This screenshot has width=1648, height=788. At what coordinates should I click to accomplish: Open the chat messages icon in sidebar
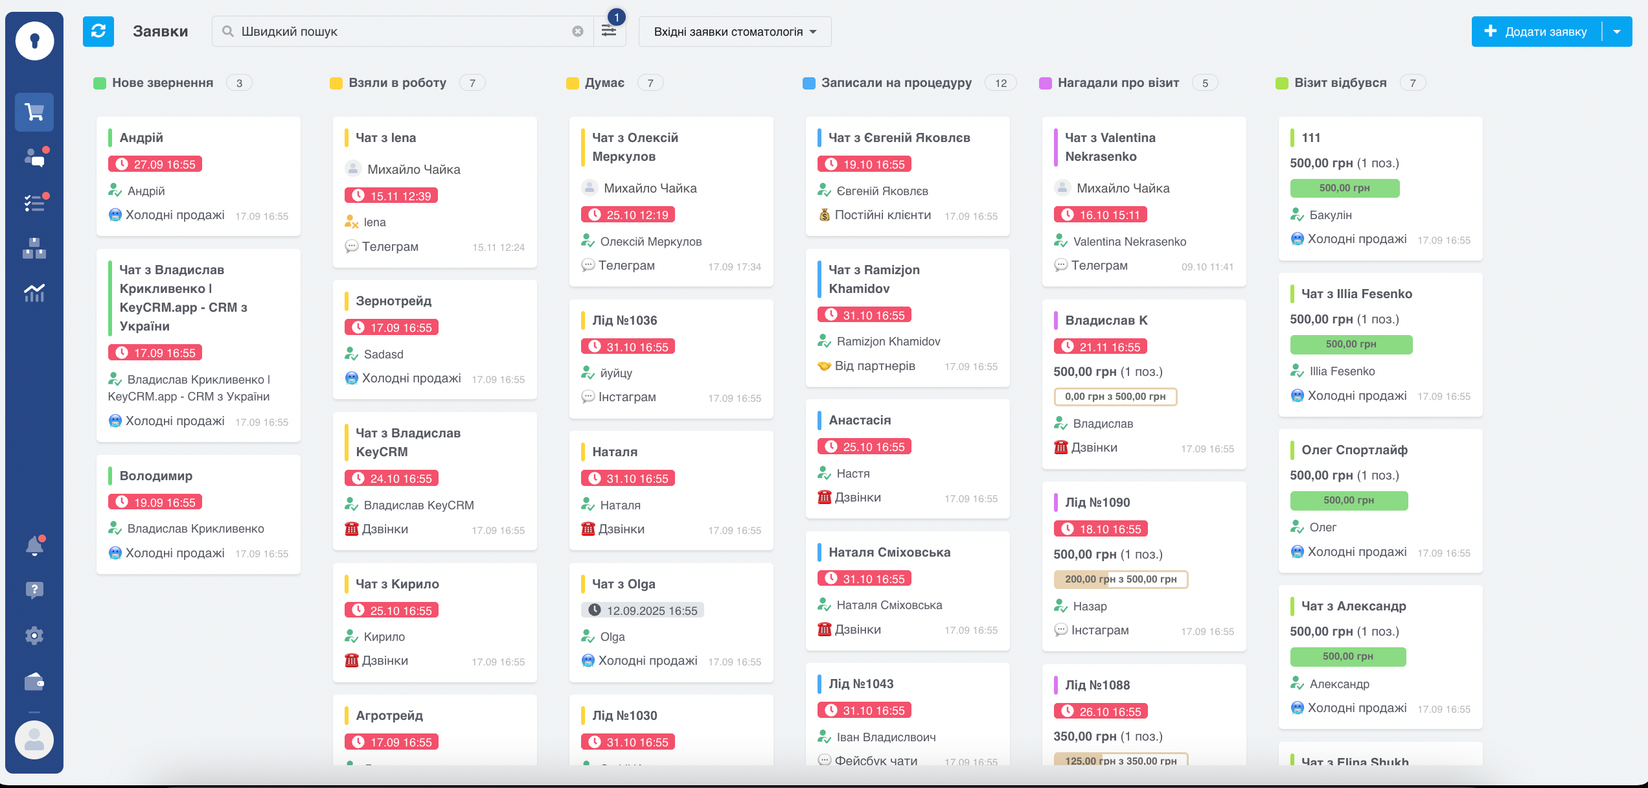tap(34, 158)
